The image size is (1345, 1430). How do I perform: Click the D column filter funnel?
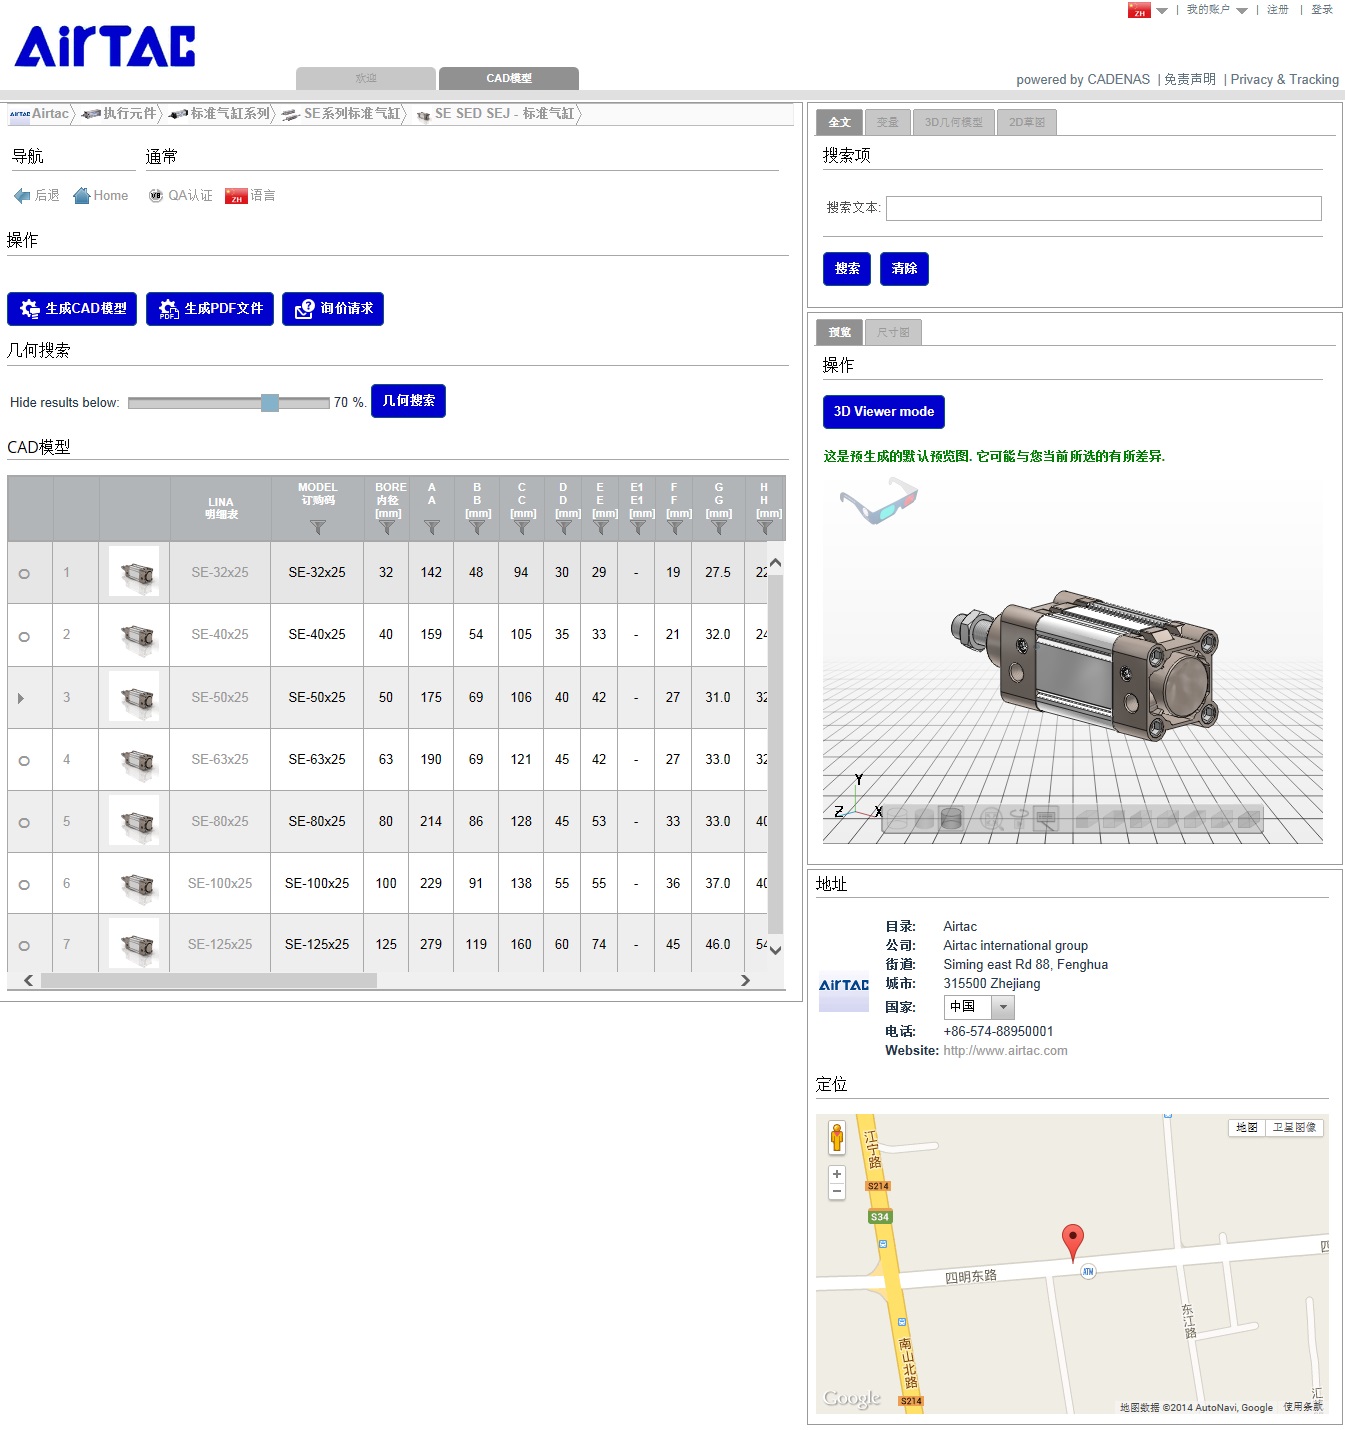563,527
